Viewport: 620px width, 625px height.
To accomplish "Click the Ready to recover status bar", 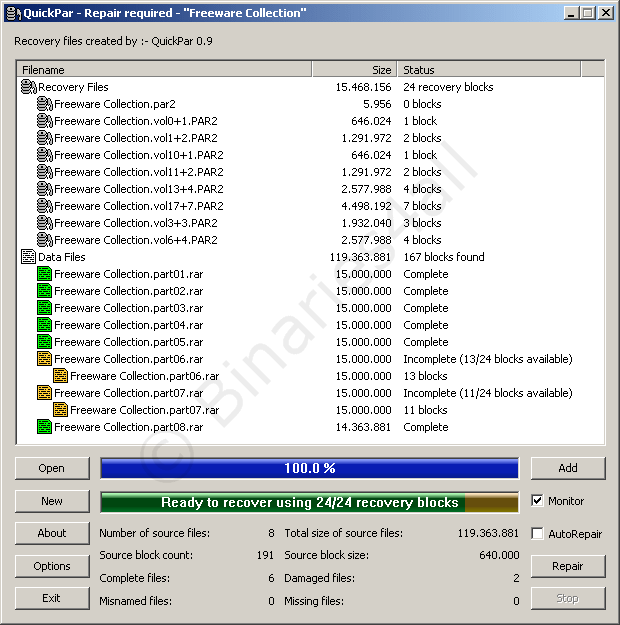I will [309, 502].
